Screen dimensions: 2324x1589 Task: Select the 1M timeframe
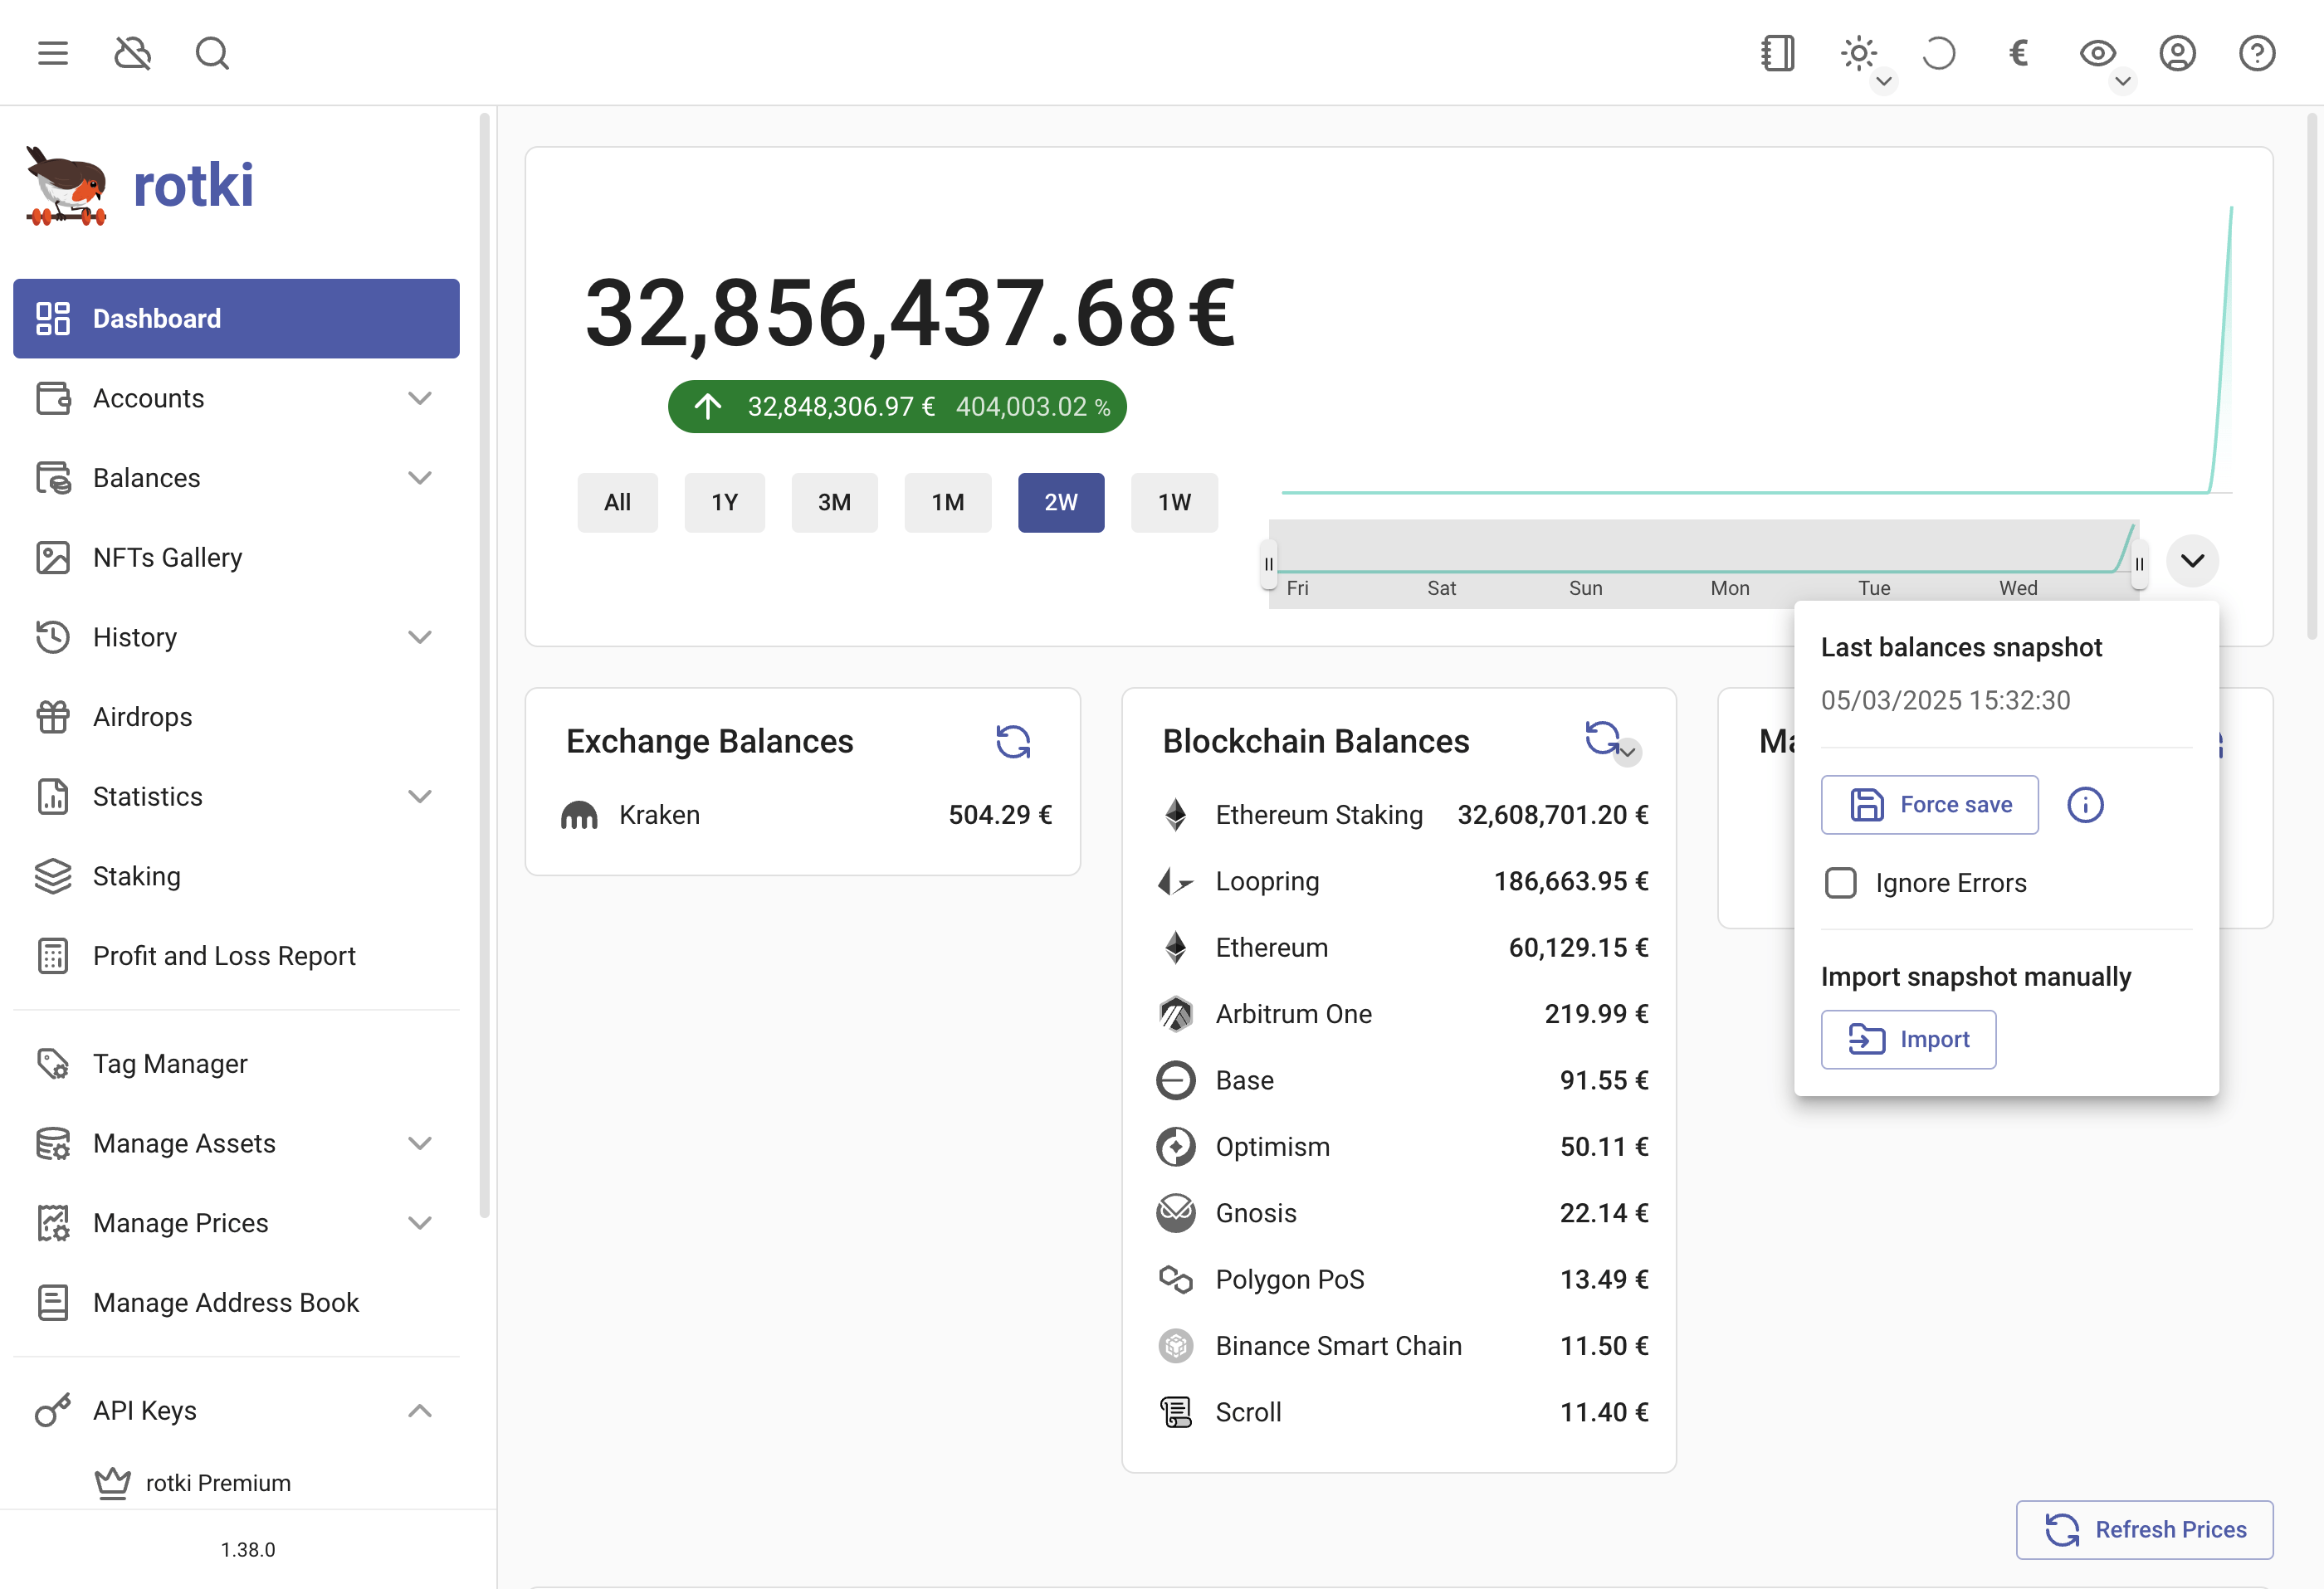pos(948,502)
